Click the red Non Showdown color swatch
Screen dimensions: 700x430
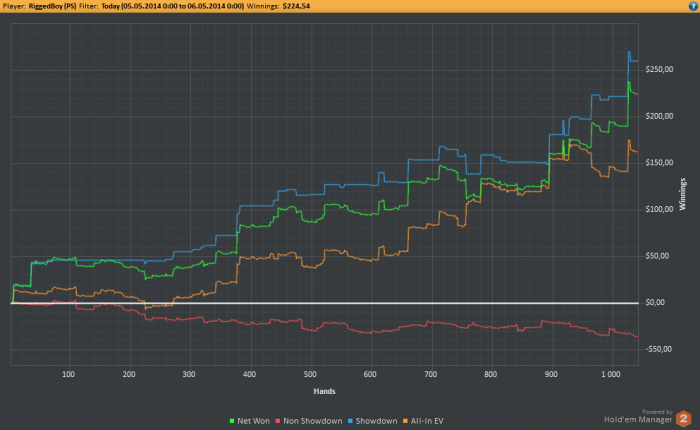click(x=278, y=421)
